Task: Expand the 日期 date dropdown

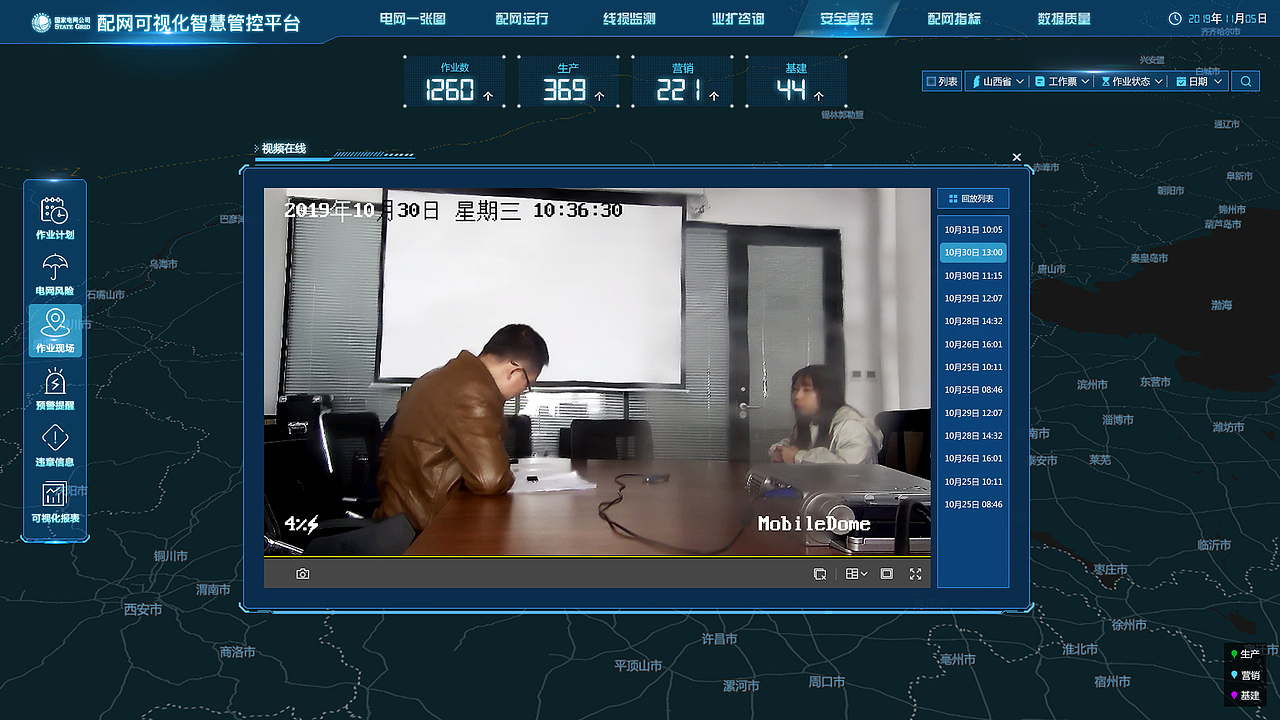Action: tap(1199, 82)
